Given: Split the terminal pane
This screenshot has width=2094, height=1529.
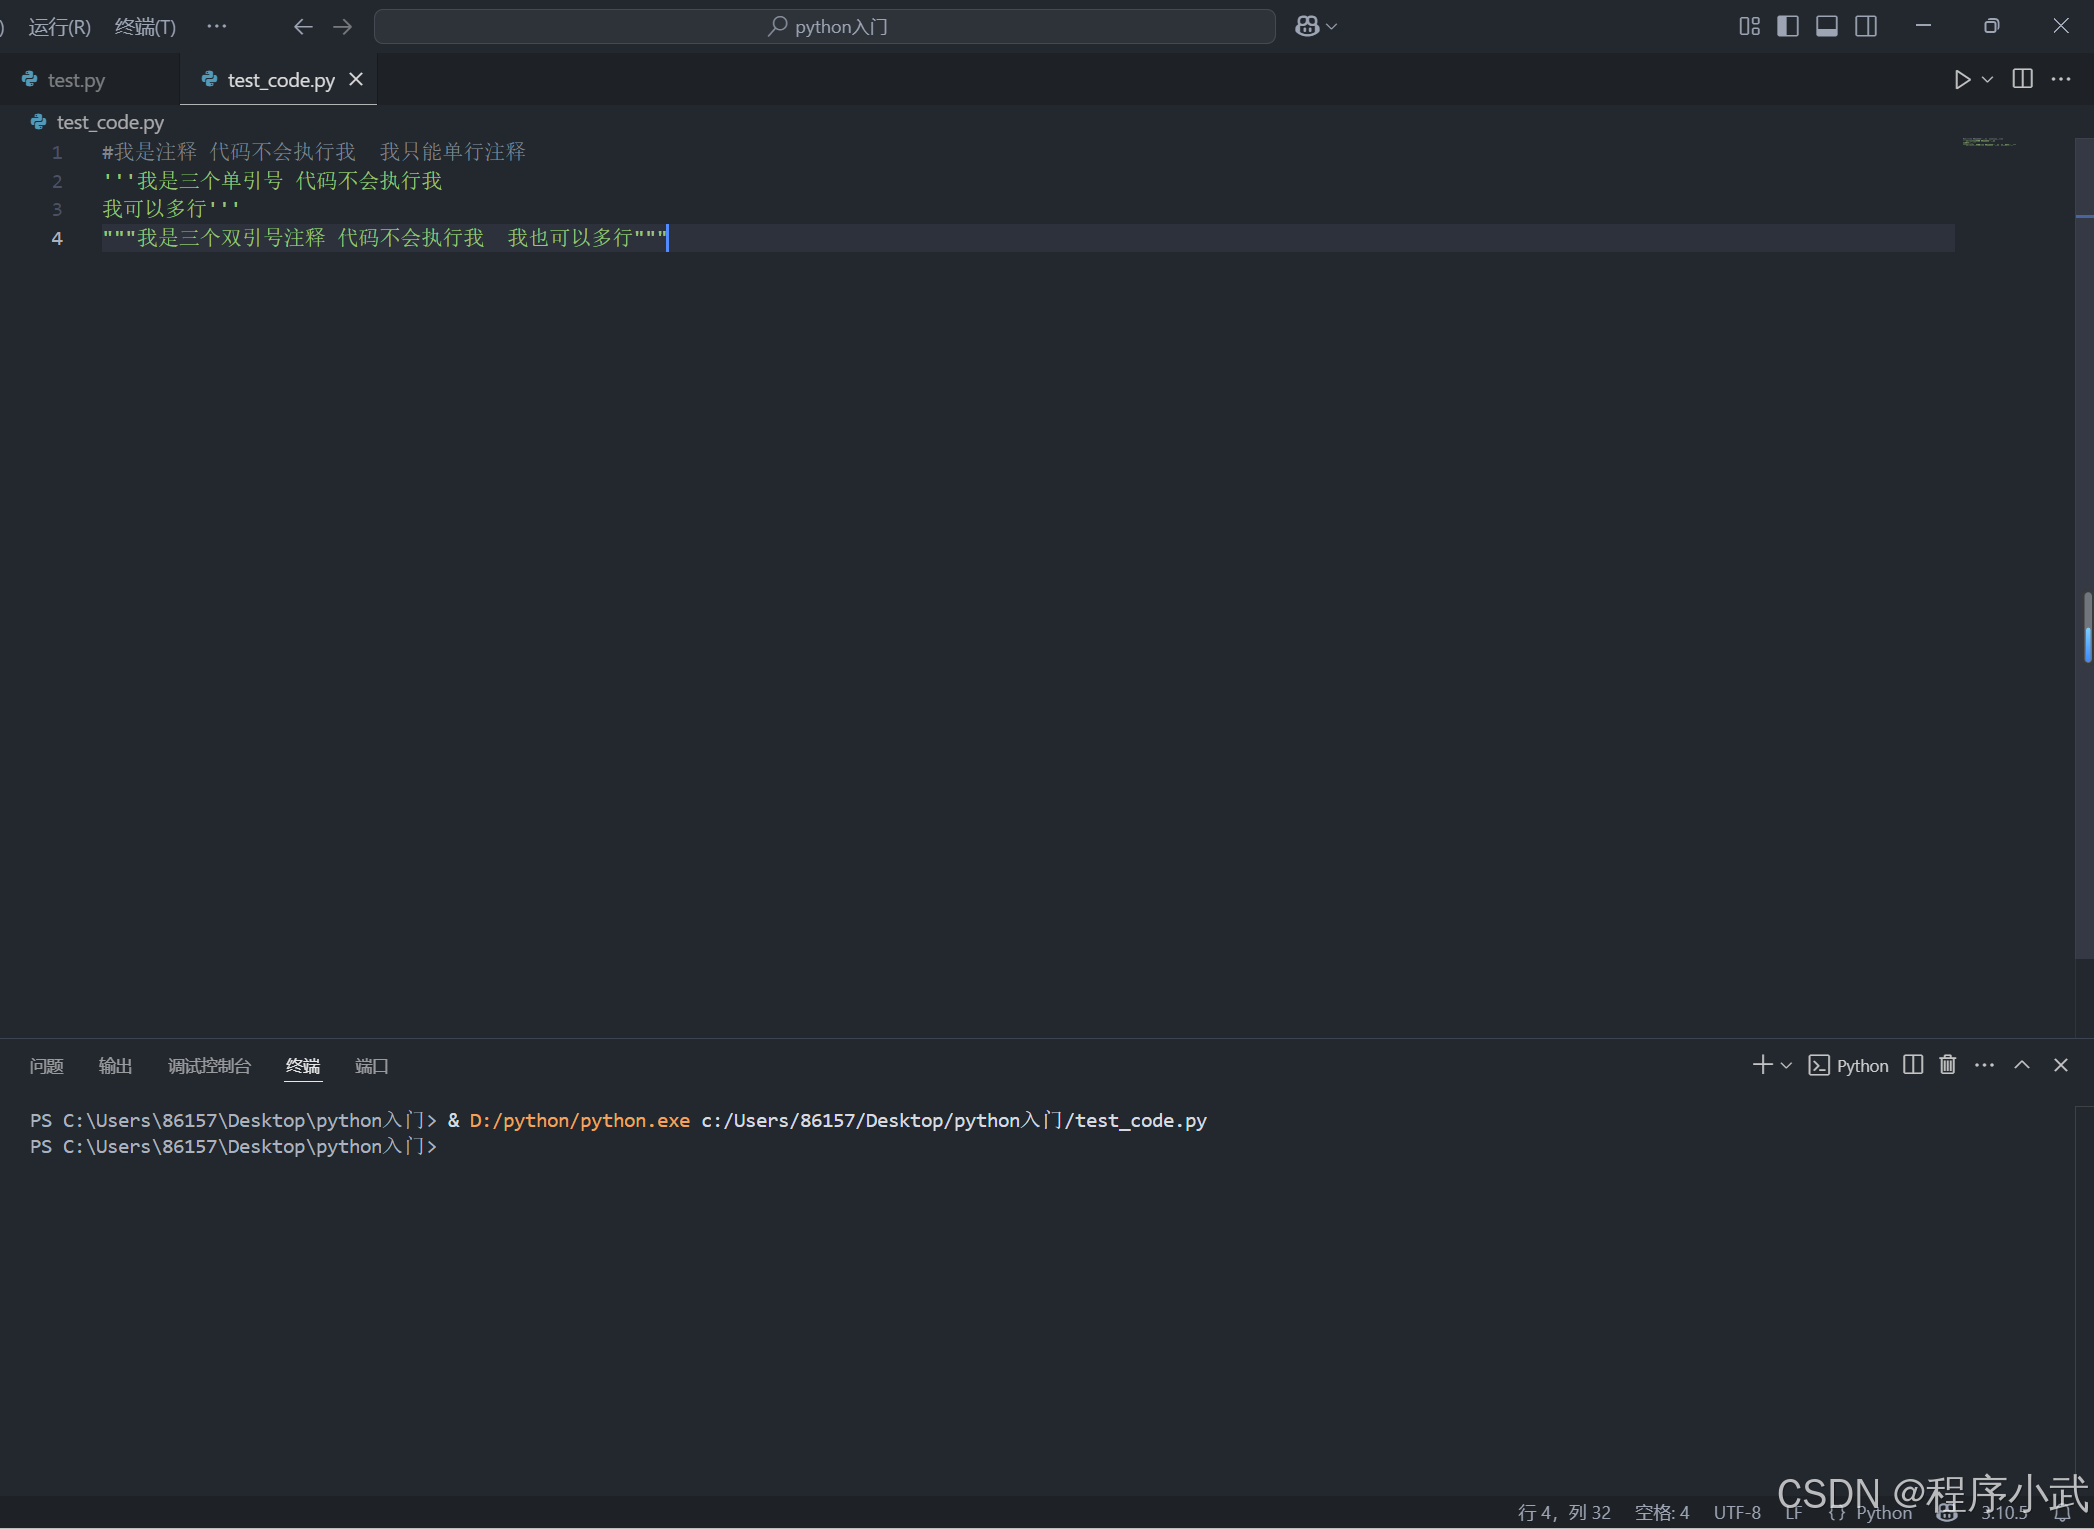Looking at the screenshot, I should coord(1912,1065).
